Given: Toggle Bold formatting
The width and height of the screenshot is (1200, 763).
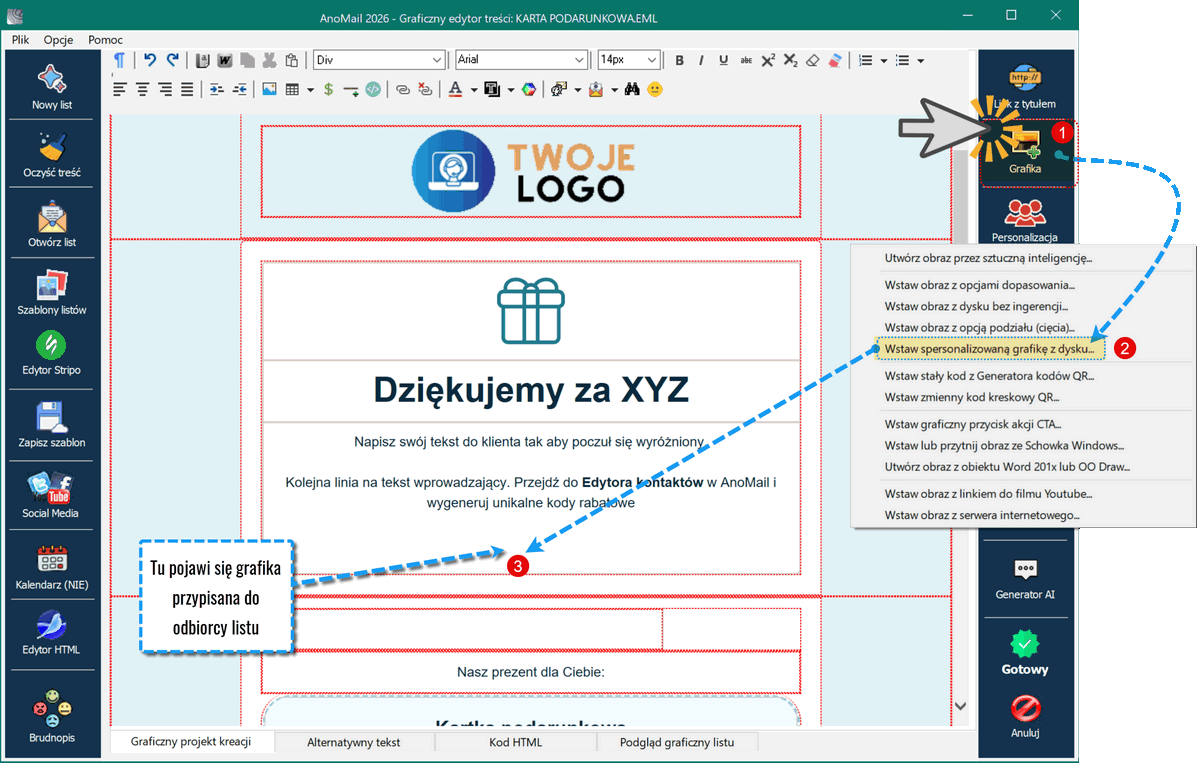Looking at the screenshot, I should (680, 60).
